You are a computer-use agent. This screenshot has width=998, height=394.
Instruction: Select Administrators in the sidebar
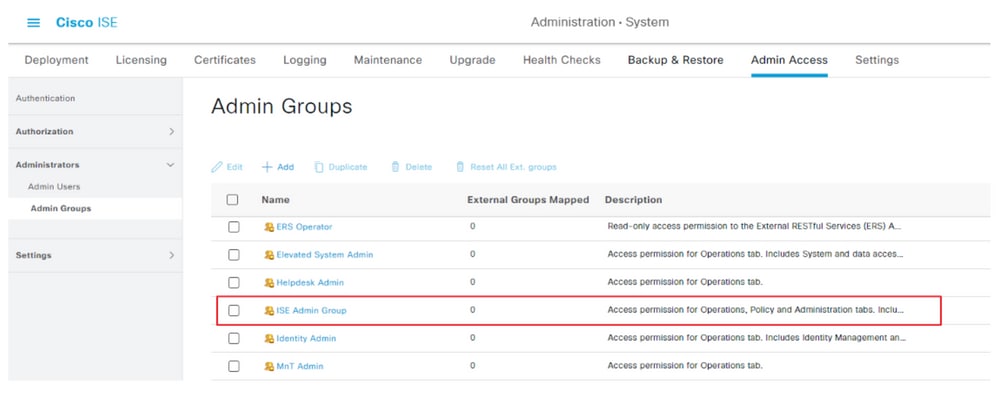[x=48, y=165]
